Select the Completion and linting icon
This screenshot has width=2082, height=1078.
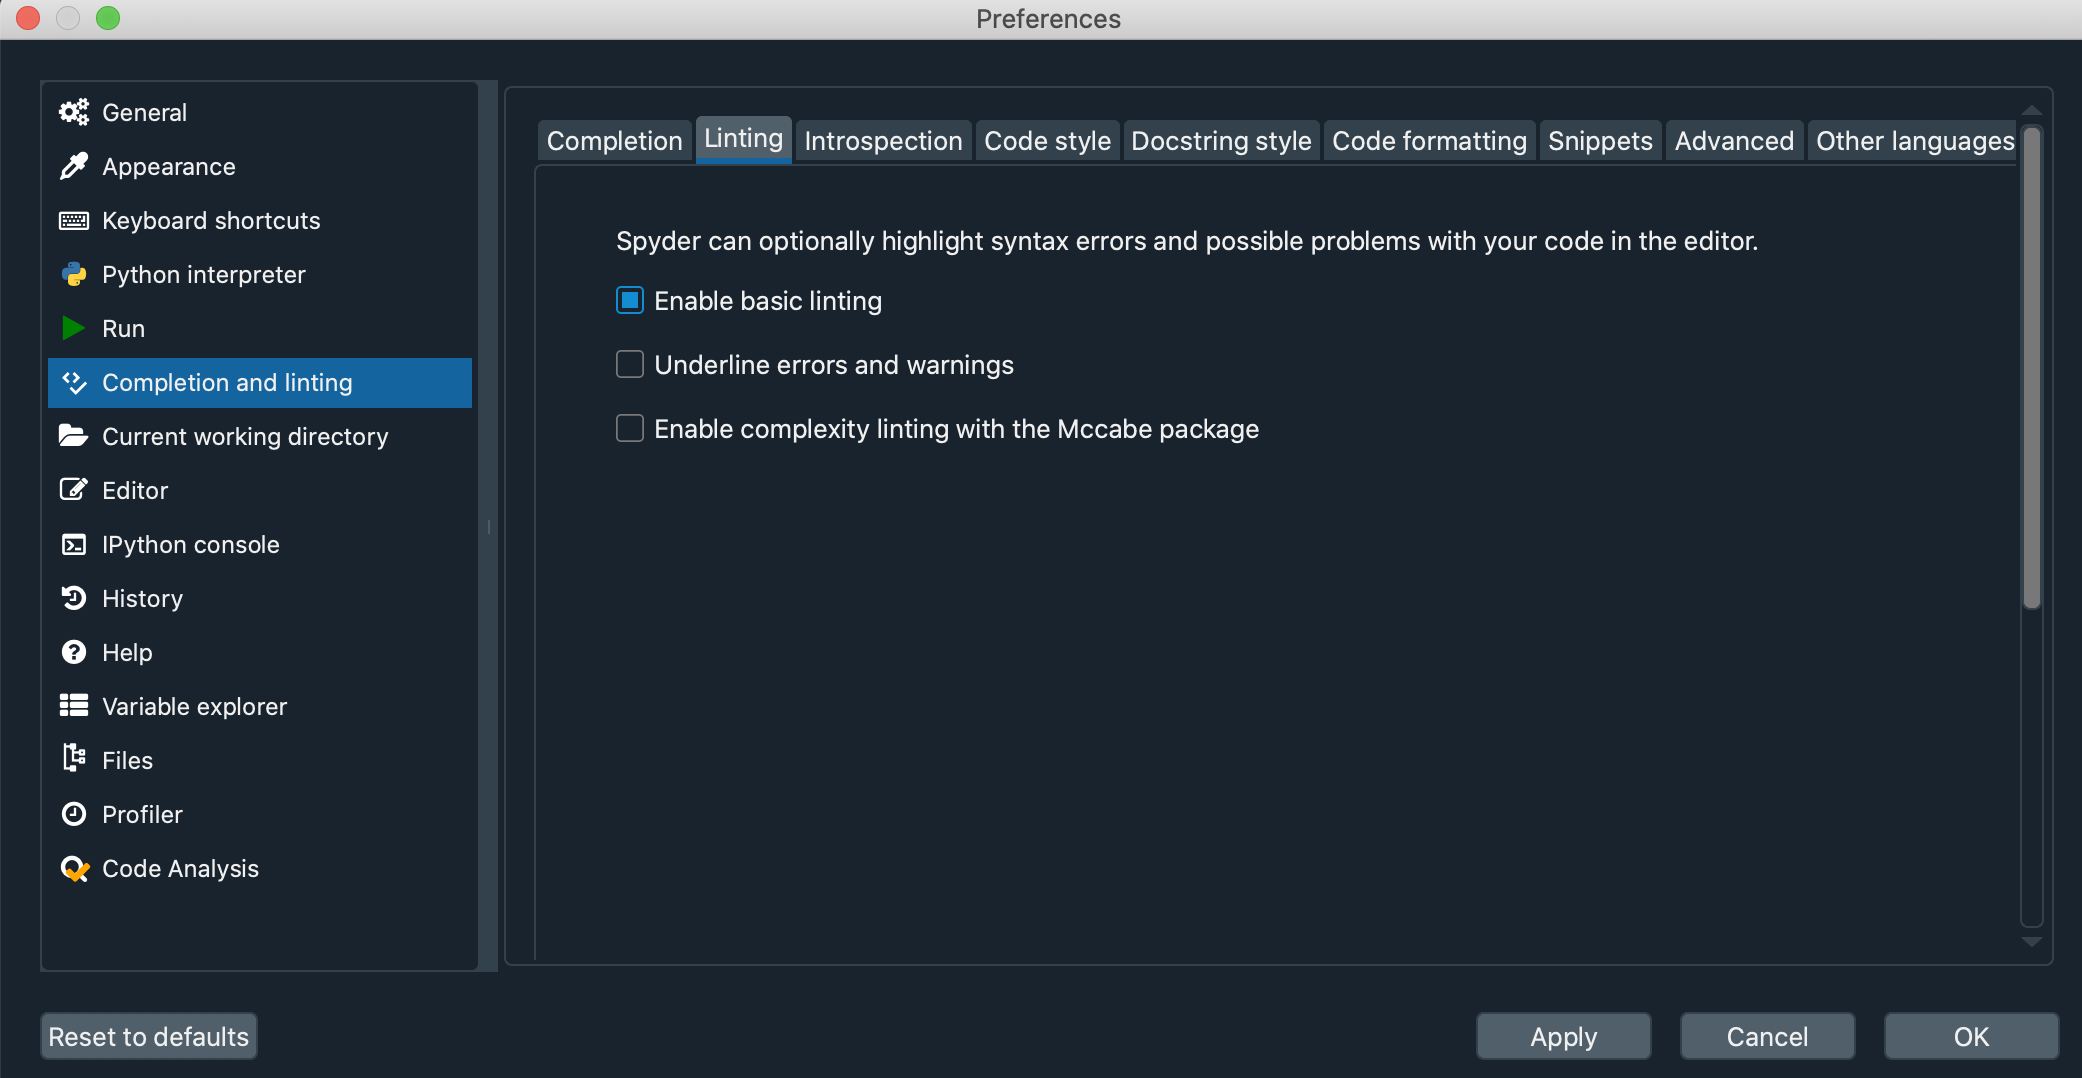(73, 382)
